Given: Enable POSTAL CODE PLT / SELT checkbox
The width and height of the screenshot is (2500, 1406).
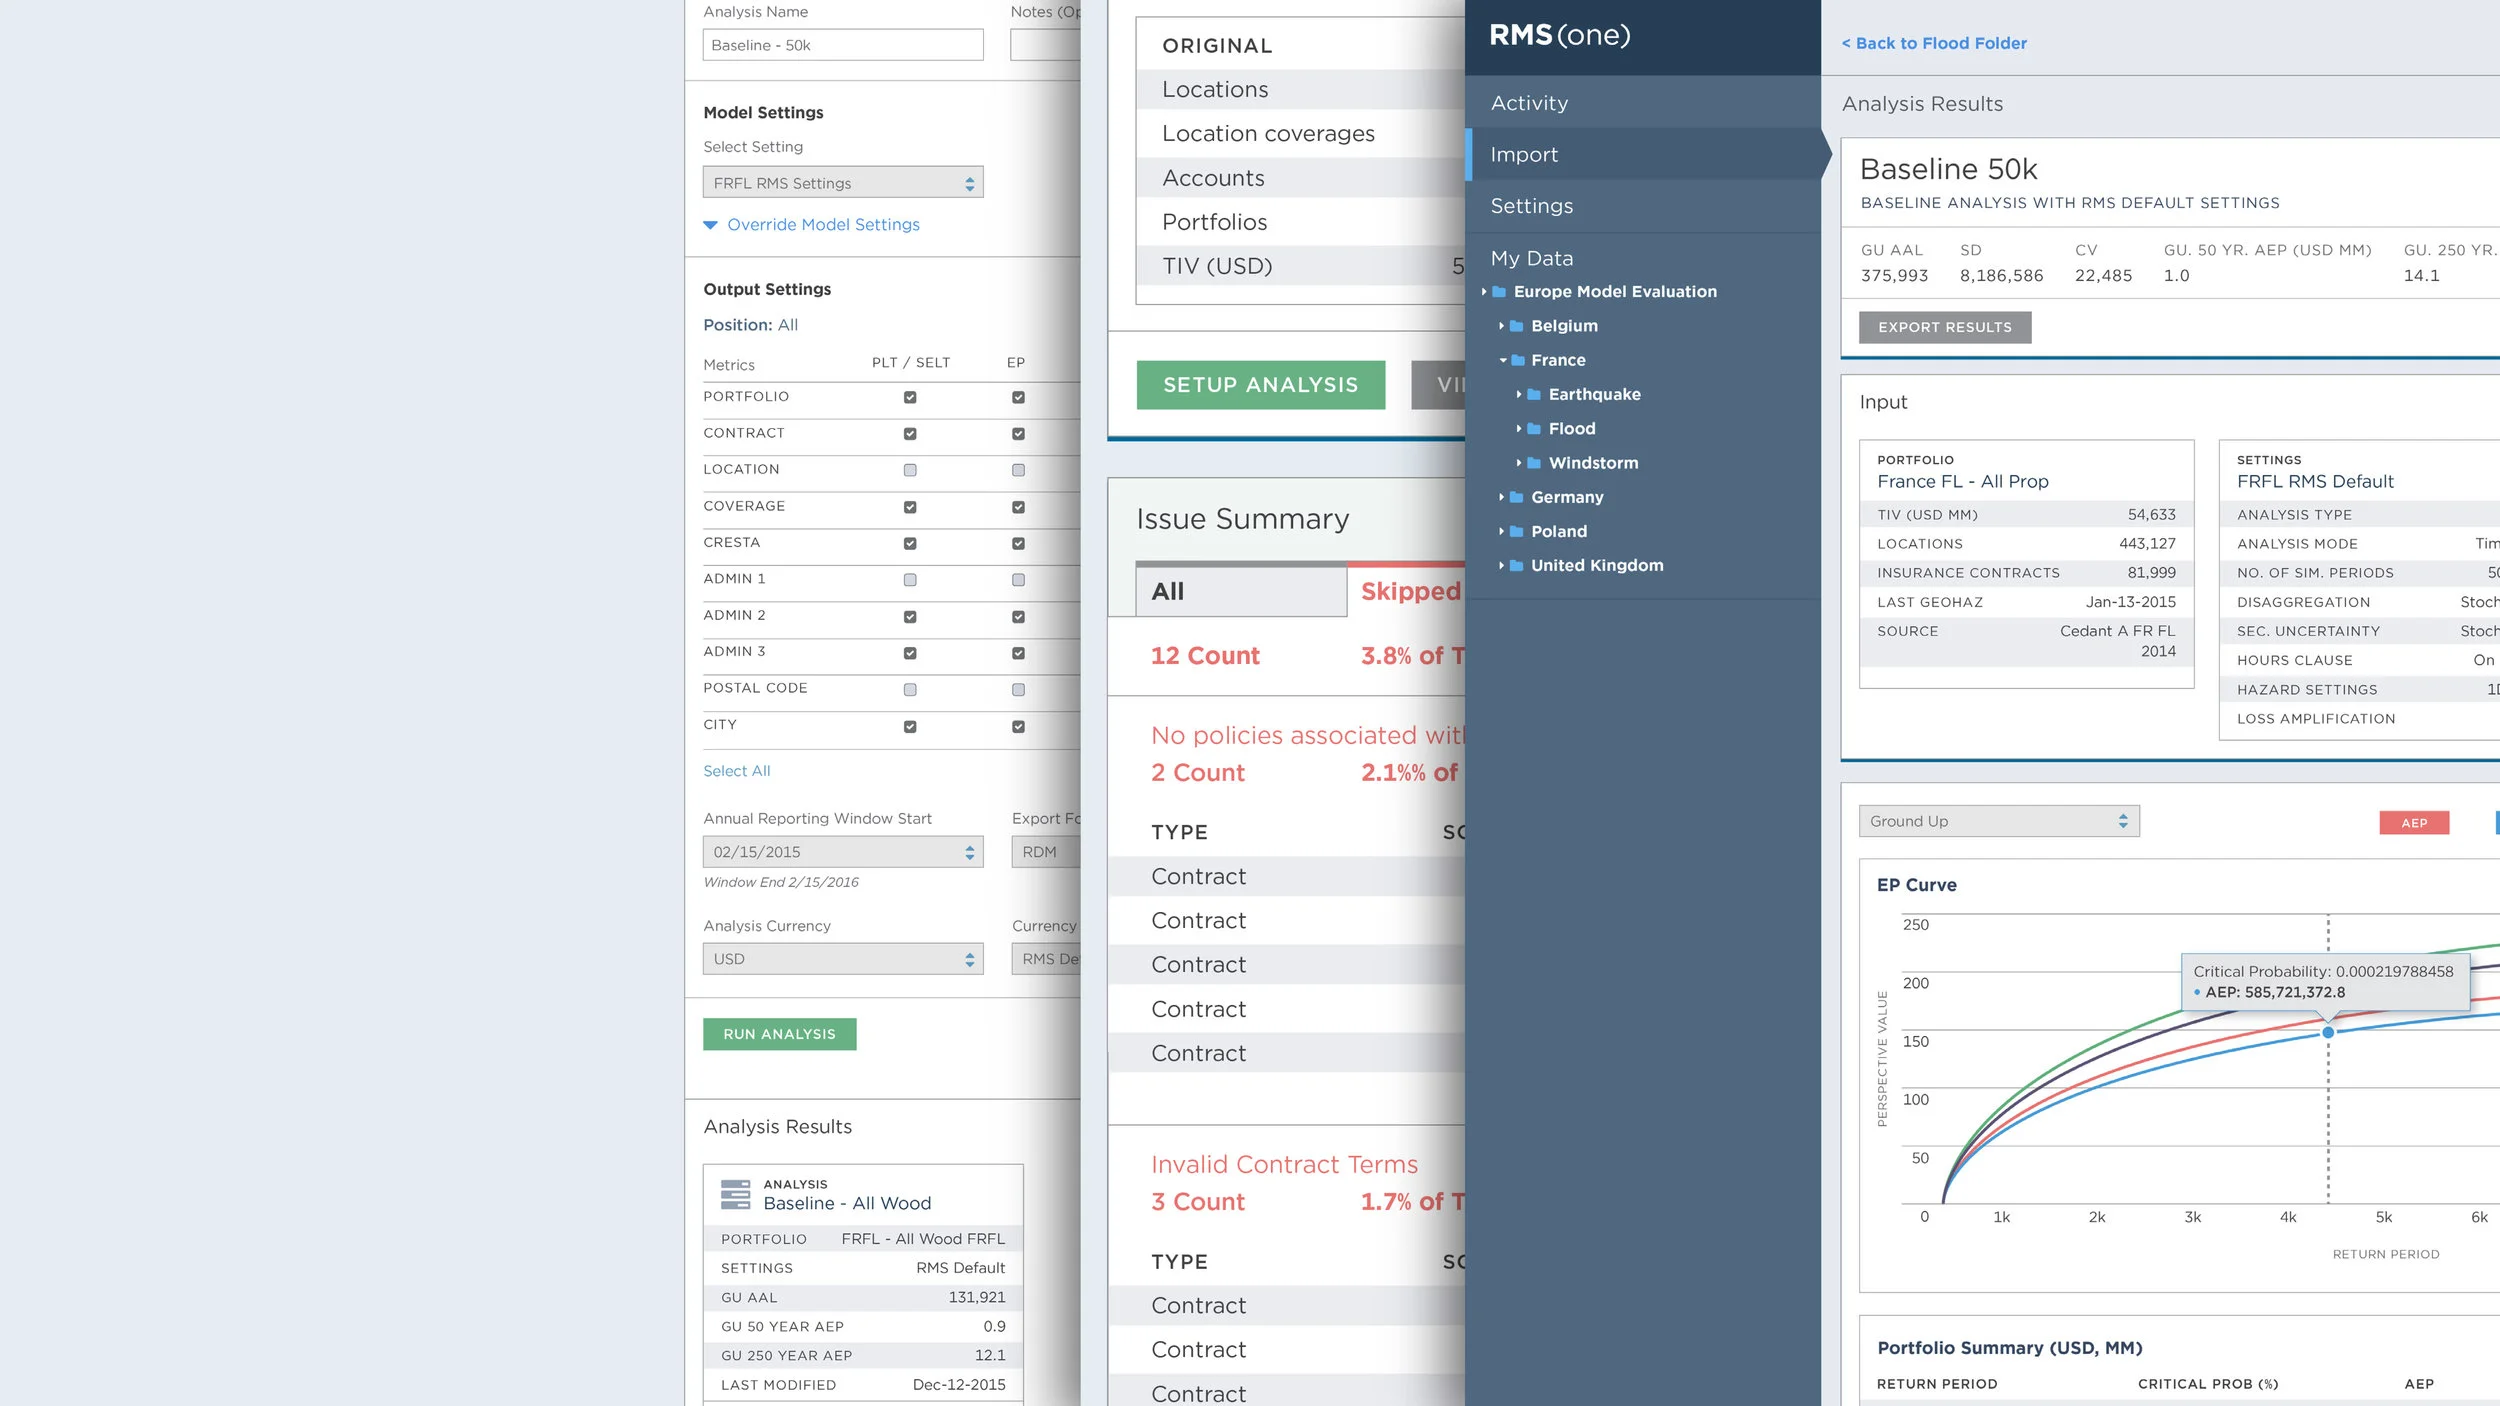Looking at the screenshot, I should (909, 689).
